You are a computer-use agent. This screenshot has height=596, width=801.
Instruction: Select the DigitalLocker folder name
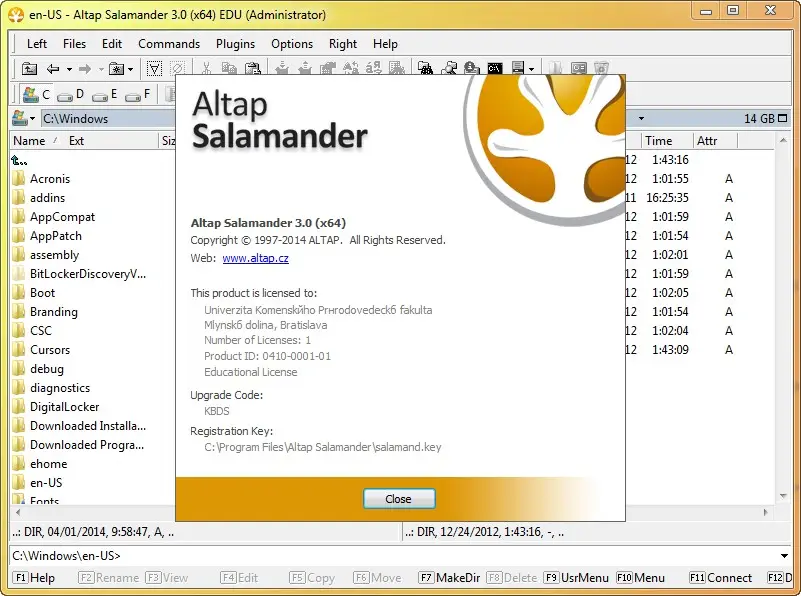(65, 407)
